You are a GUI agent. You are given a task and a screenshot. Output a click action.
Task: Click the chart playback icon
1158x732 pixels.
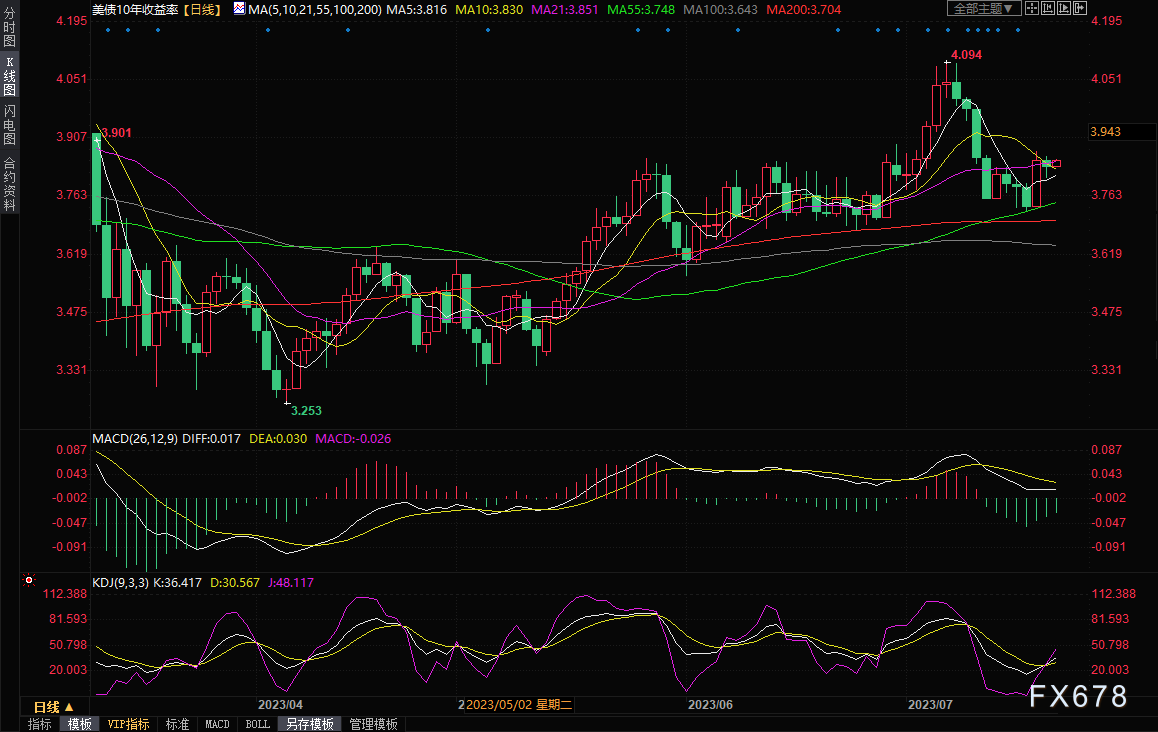(1064, 8)
